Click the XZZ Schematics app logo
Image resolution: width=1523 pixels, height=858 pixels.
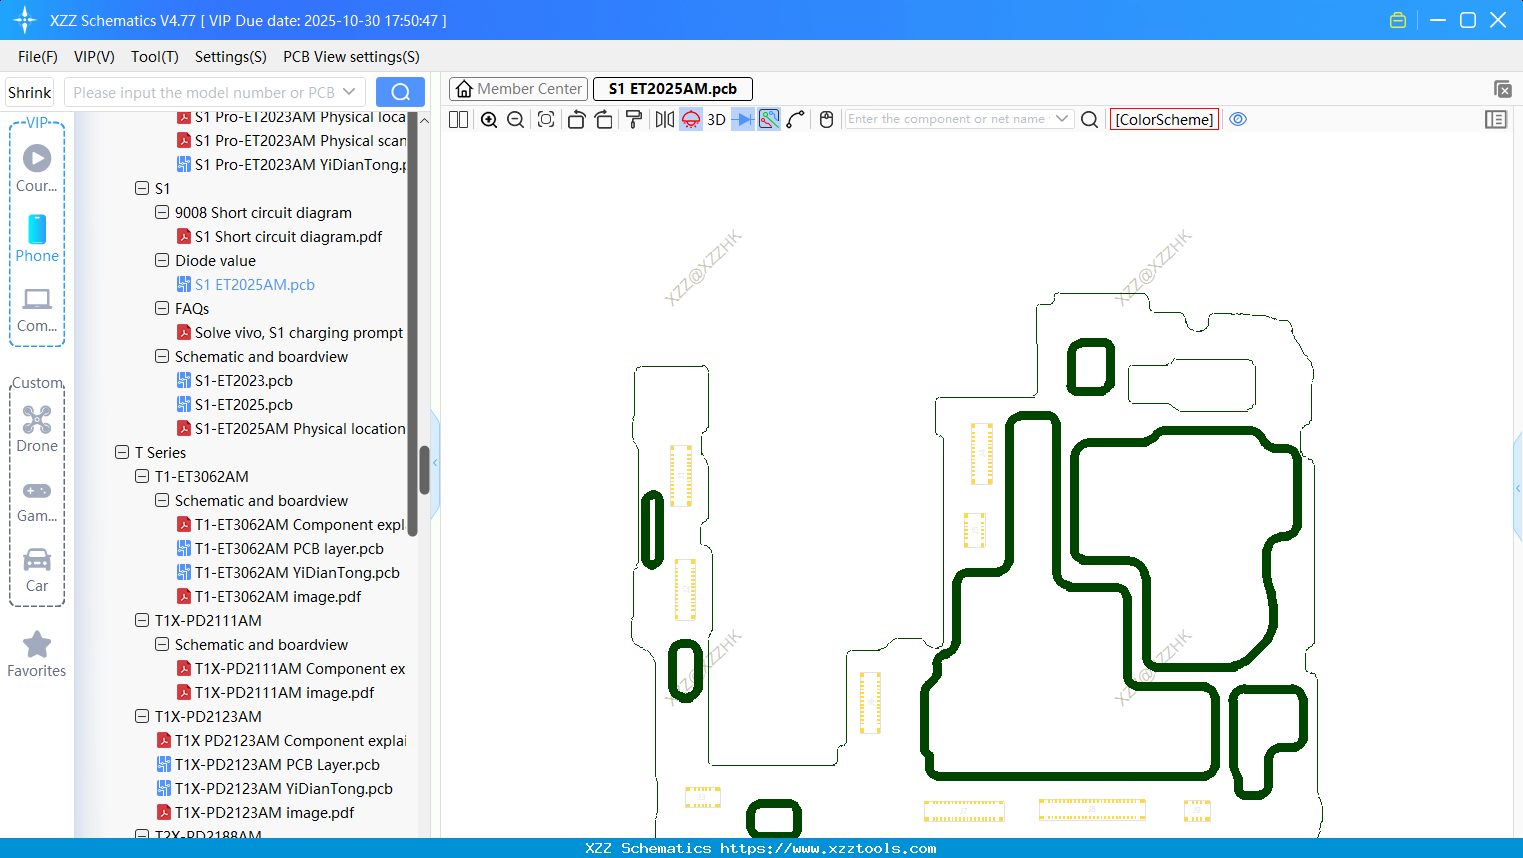(x=25, y=20)
